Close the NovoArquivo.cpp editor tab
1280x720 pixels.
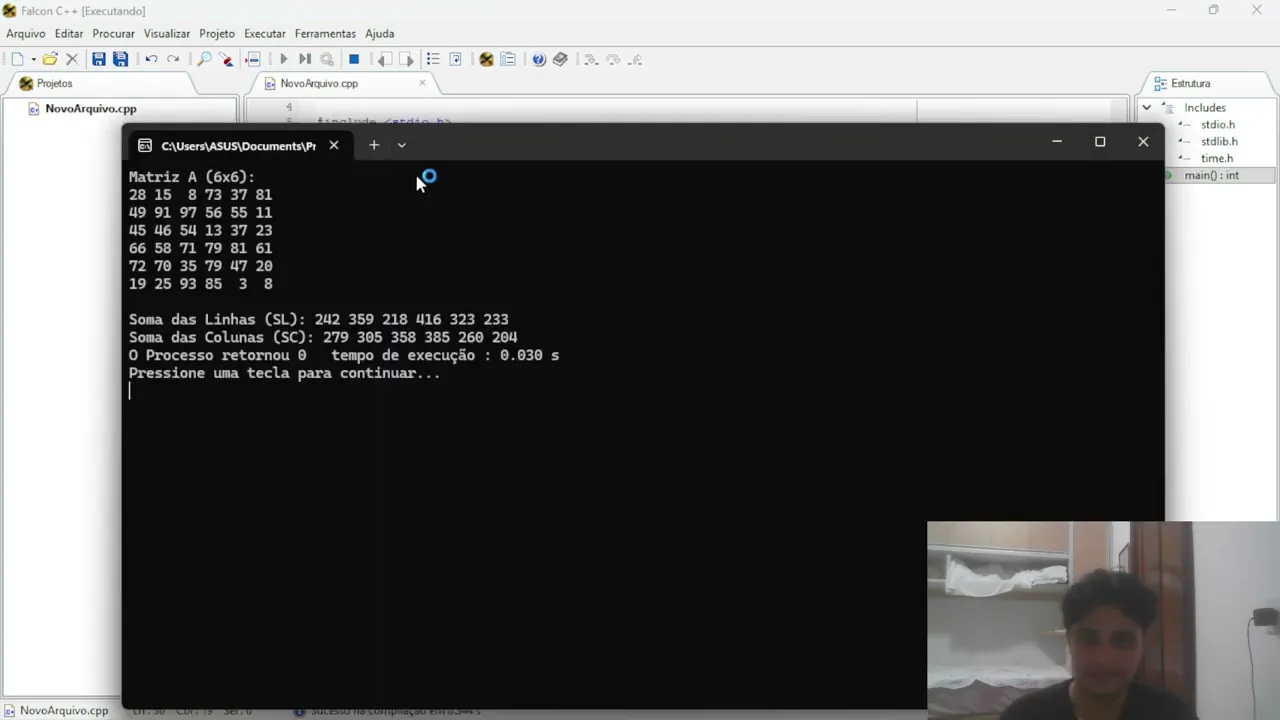(422, 83)
